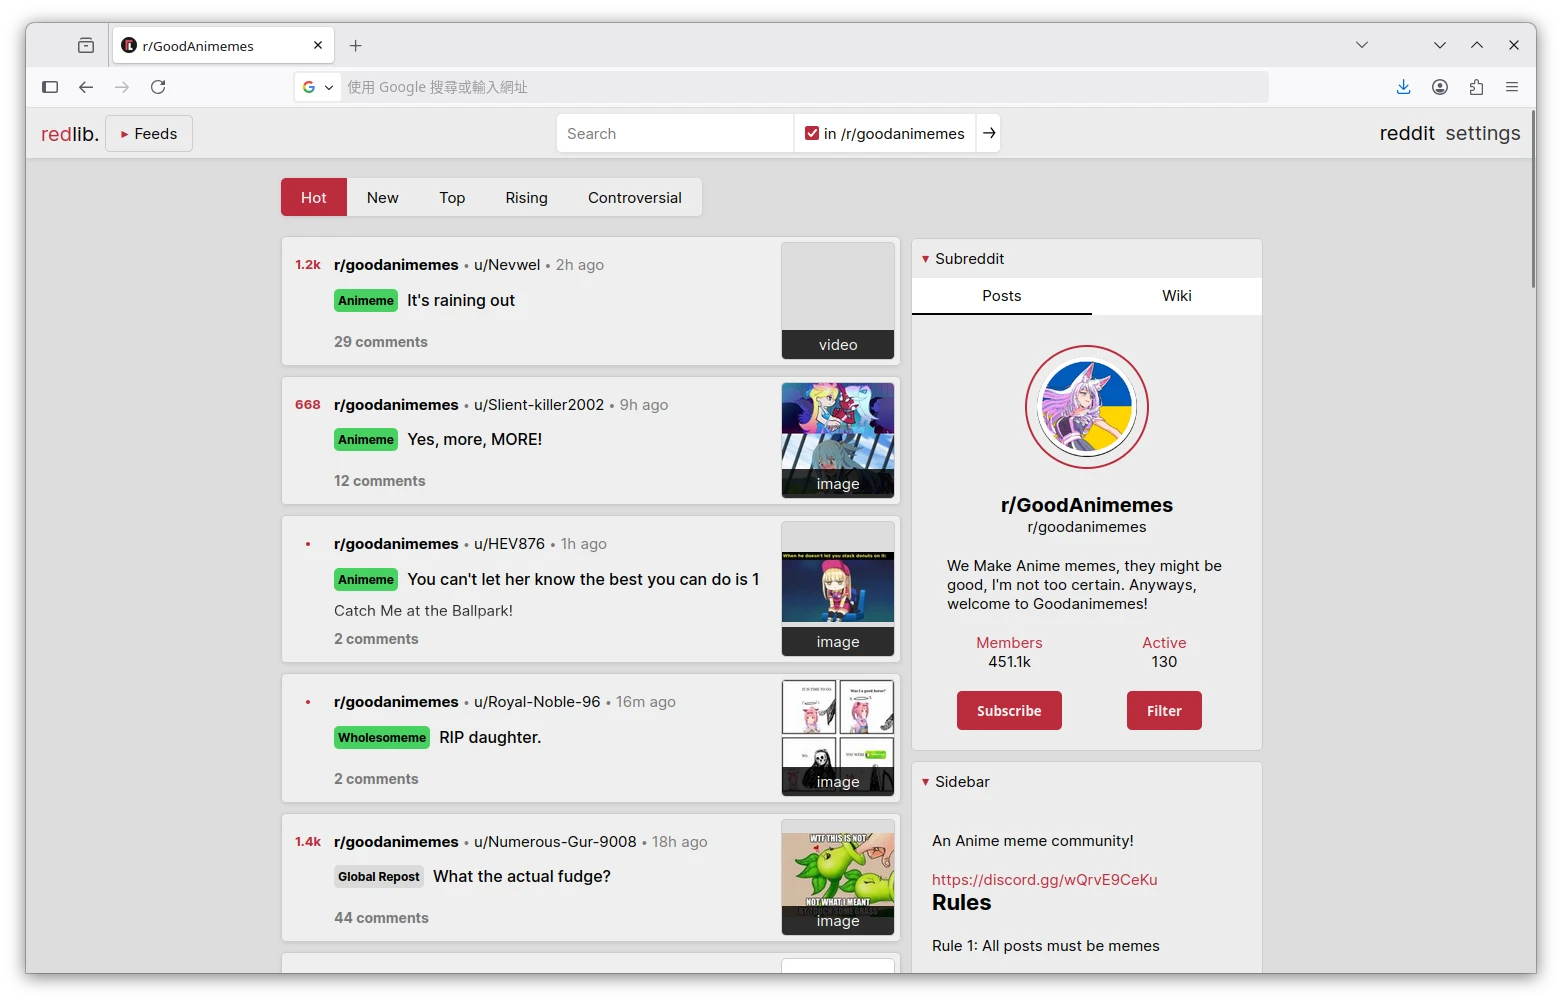Open the image thumbnail of Yes, more, MORE!
Screen dimensions: 1562x1002
tap(838, 440)
